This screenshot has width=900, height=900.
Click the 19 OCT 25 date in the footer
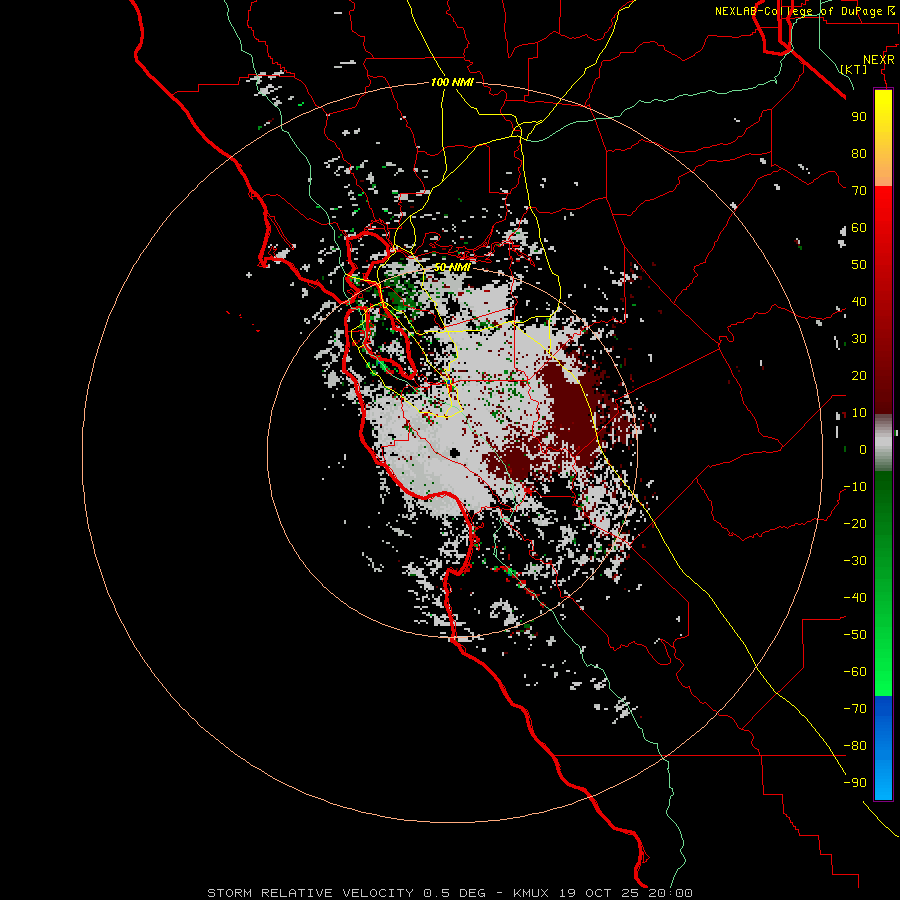599,893
